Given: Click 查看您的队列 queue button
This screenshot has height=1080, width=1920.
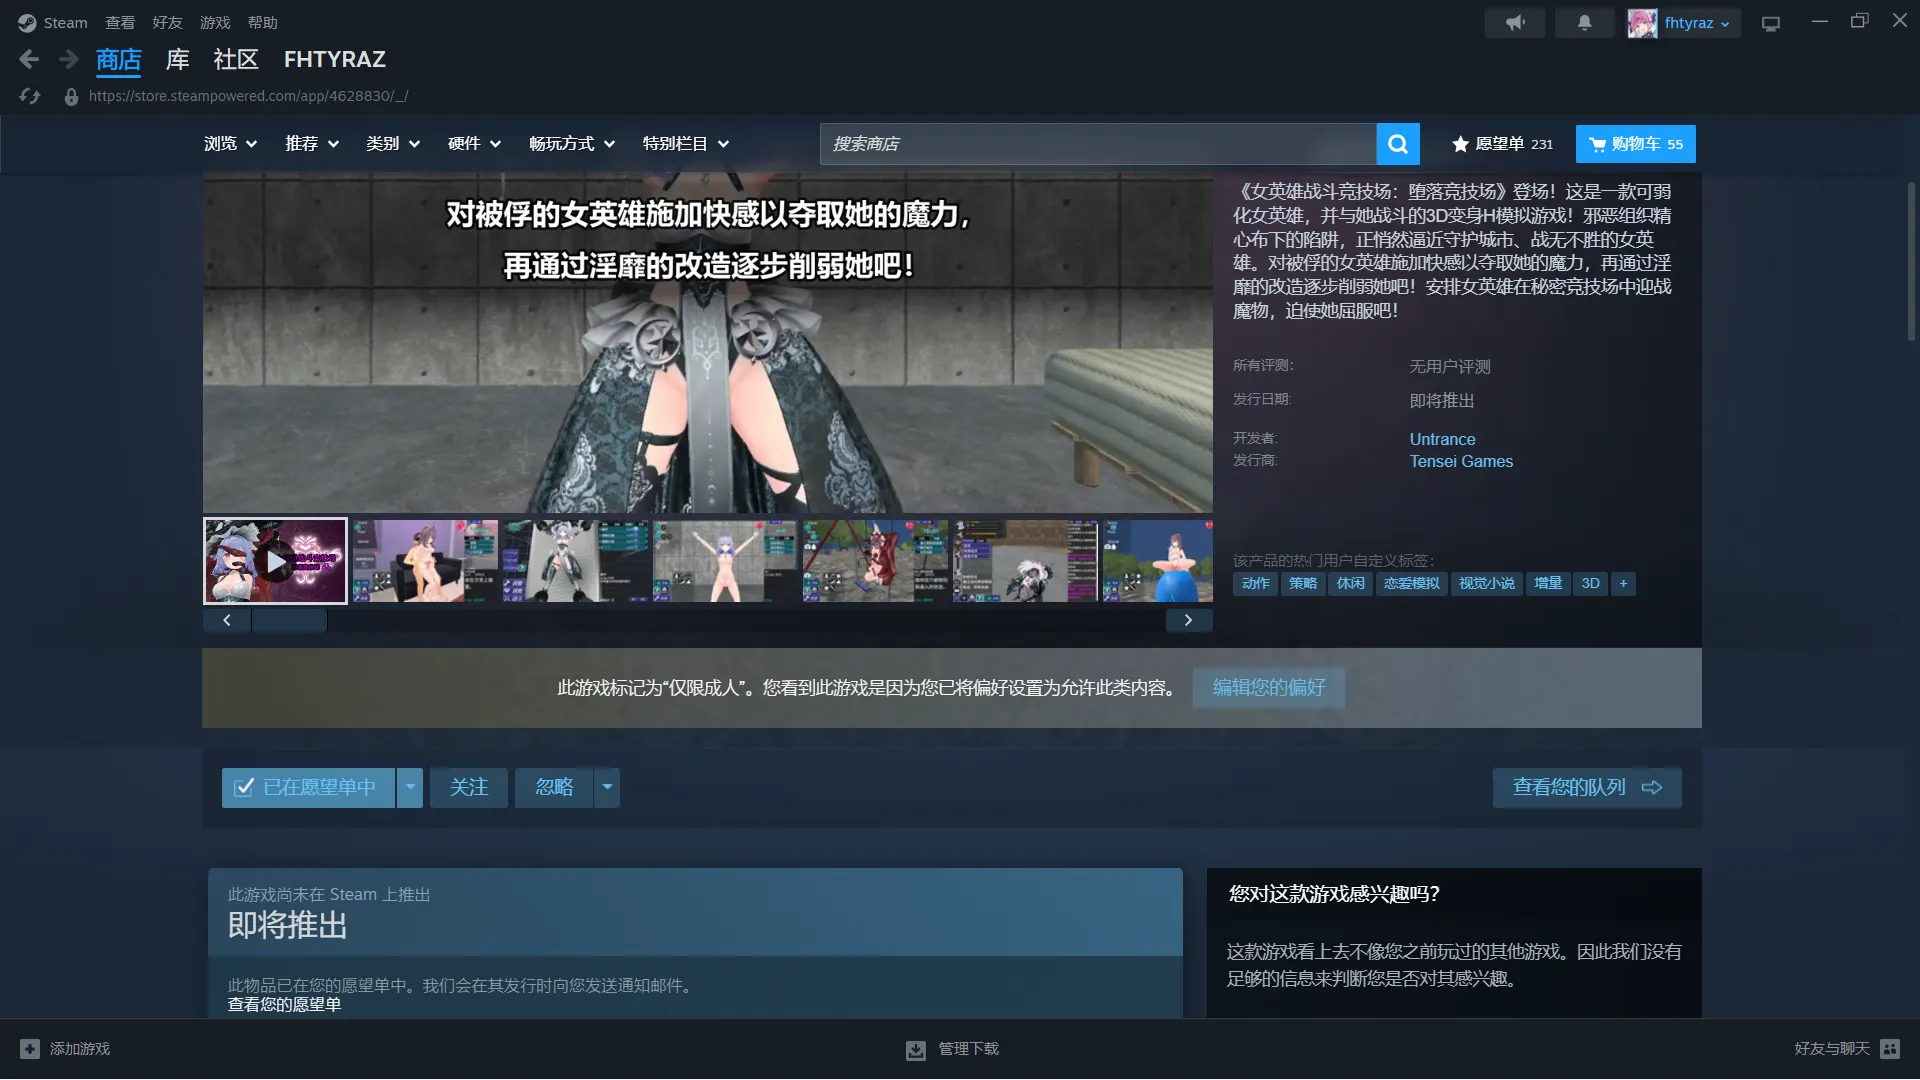Looking at the screenshot, I should tap(1587, 788).
